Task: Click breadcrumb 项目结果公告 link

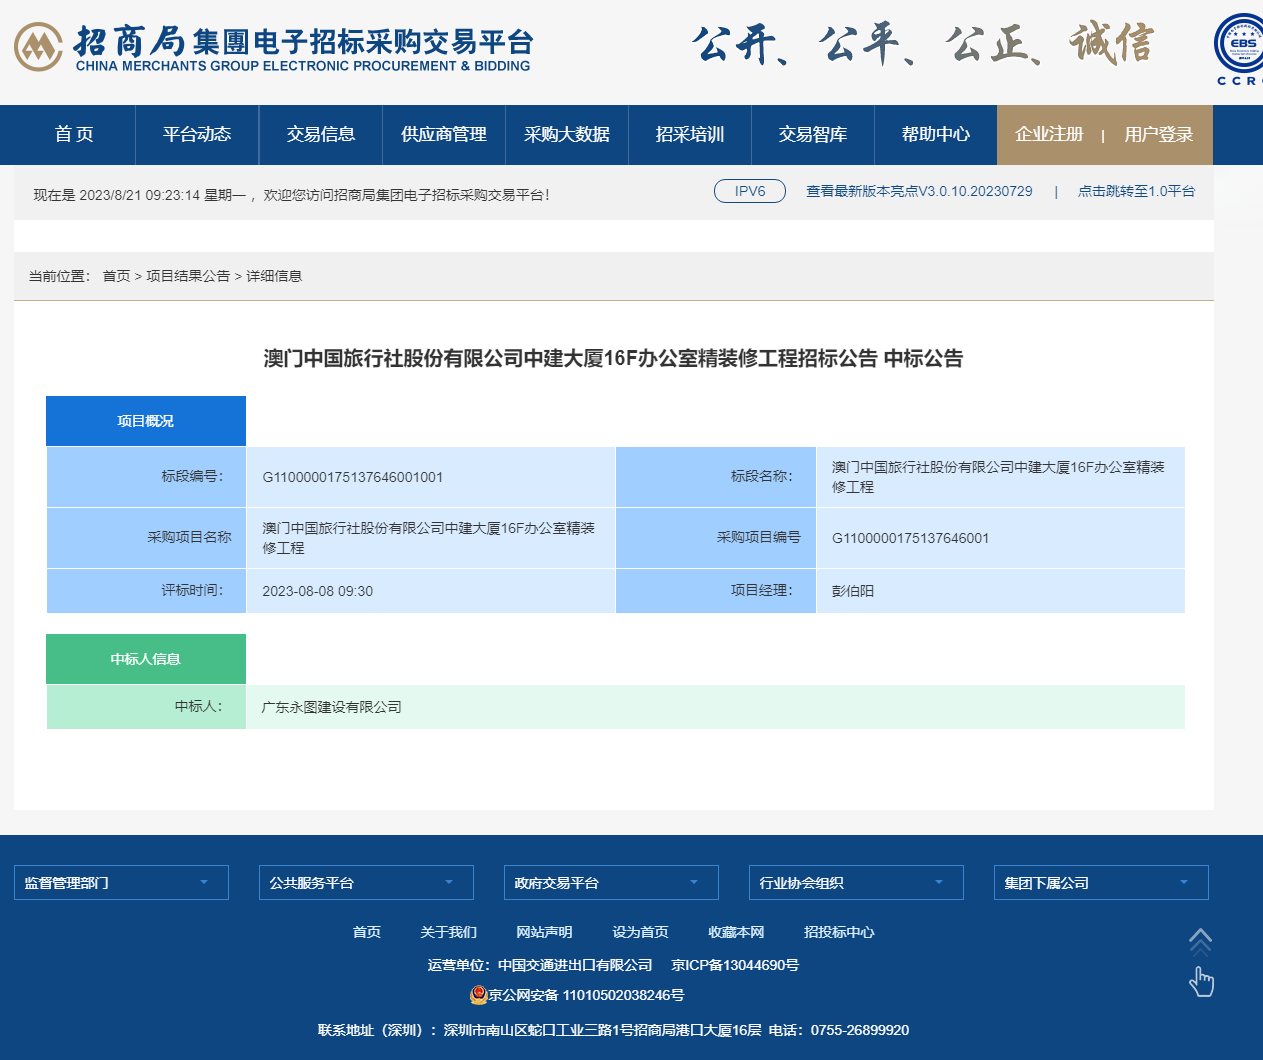Action: tap(188, 276)
